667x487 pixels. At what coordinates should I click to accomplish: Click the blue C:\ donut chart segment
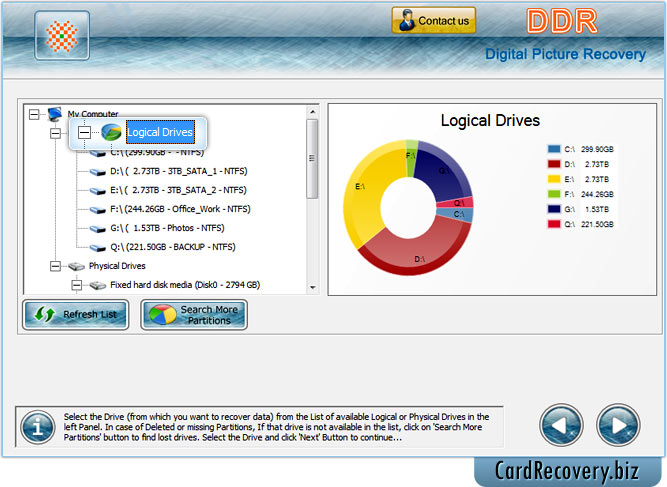click(457, 214)
